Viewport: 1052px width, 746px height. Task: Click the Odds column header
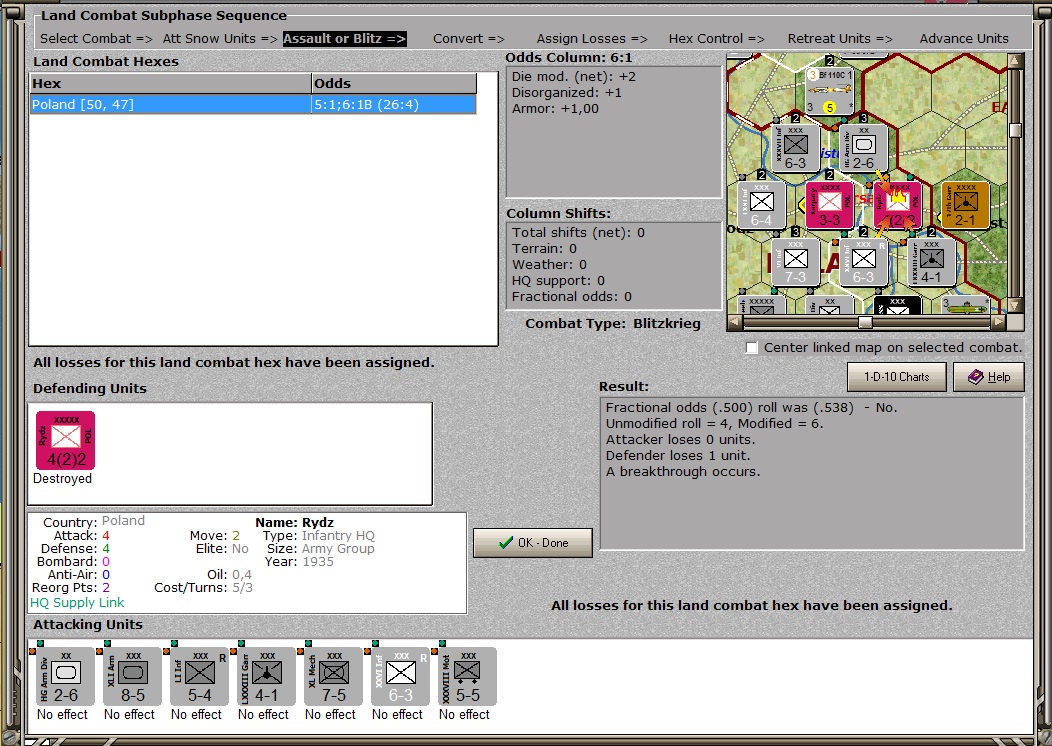click(x=394, y=83)
